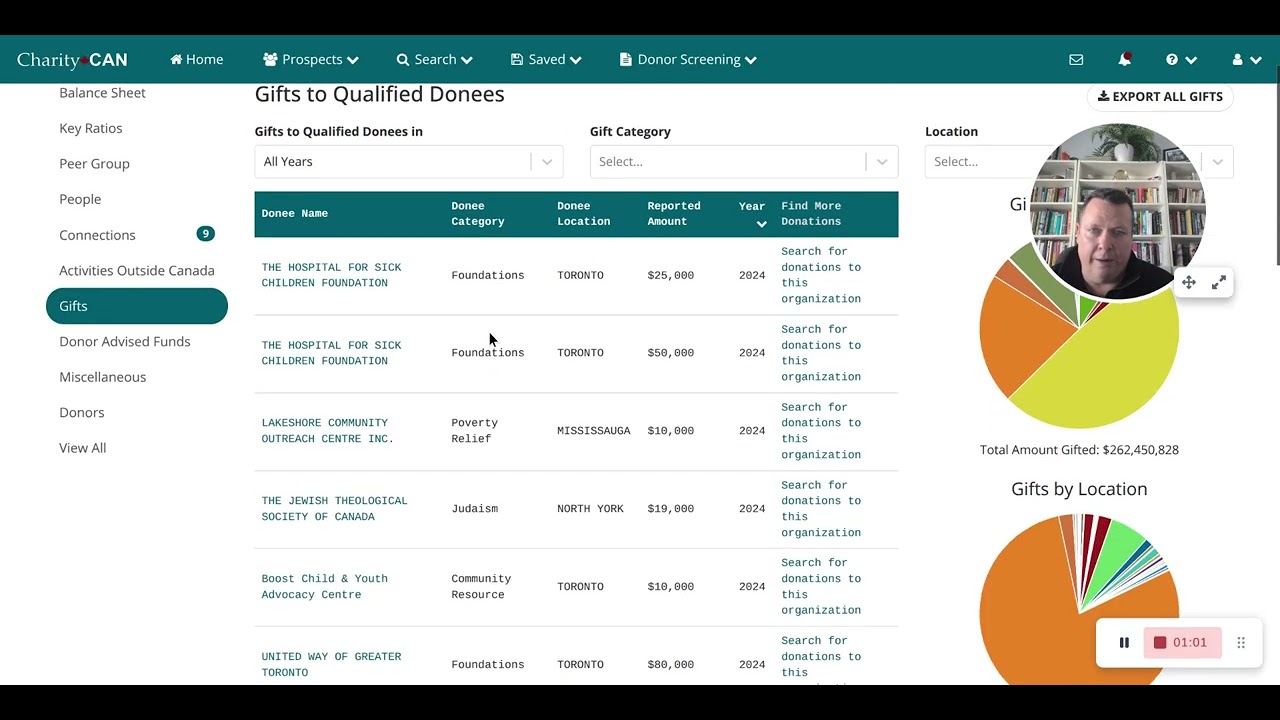
Task: Click the Total Amount Gifted text
Action: tap(1079, 450)
